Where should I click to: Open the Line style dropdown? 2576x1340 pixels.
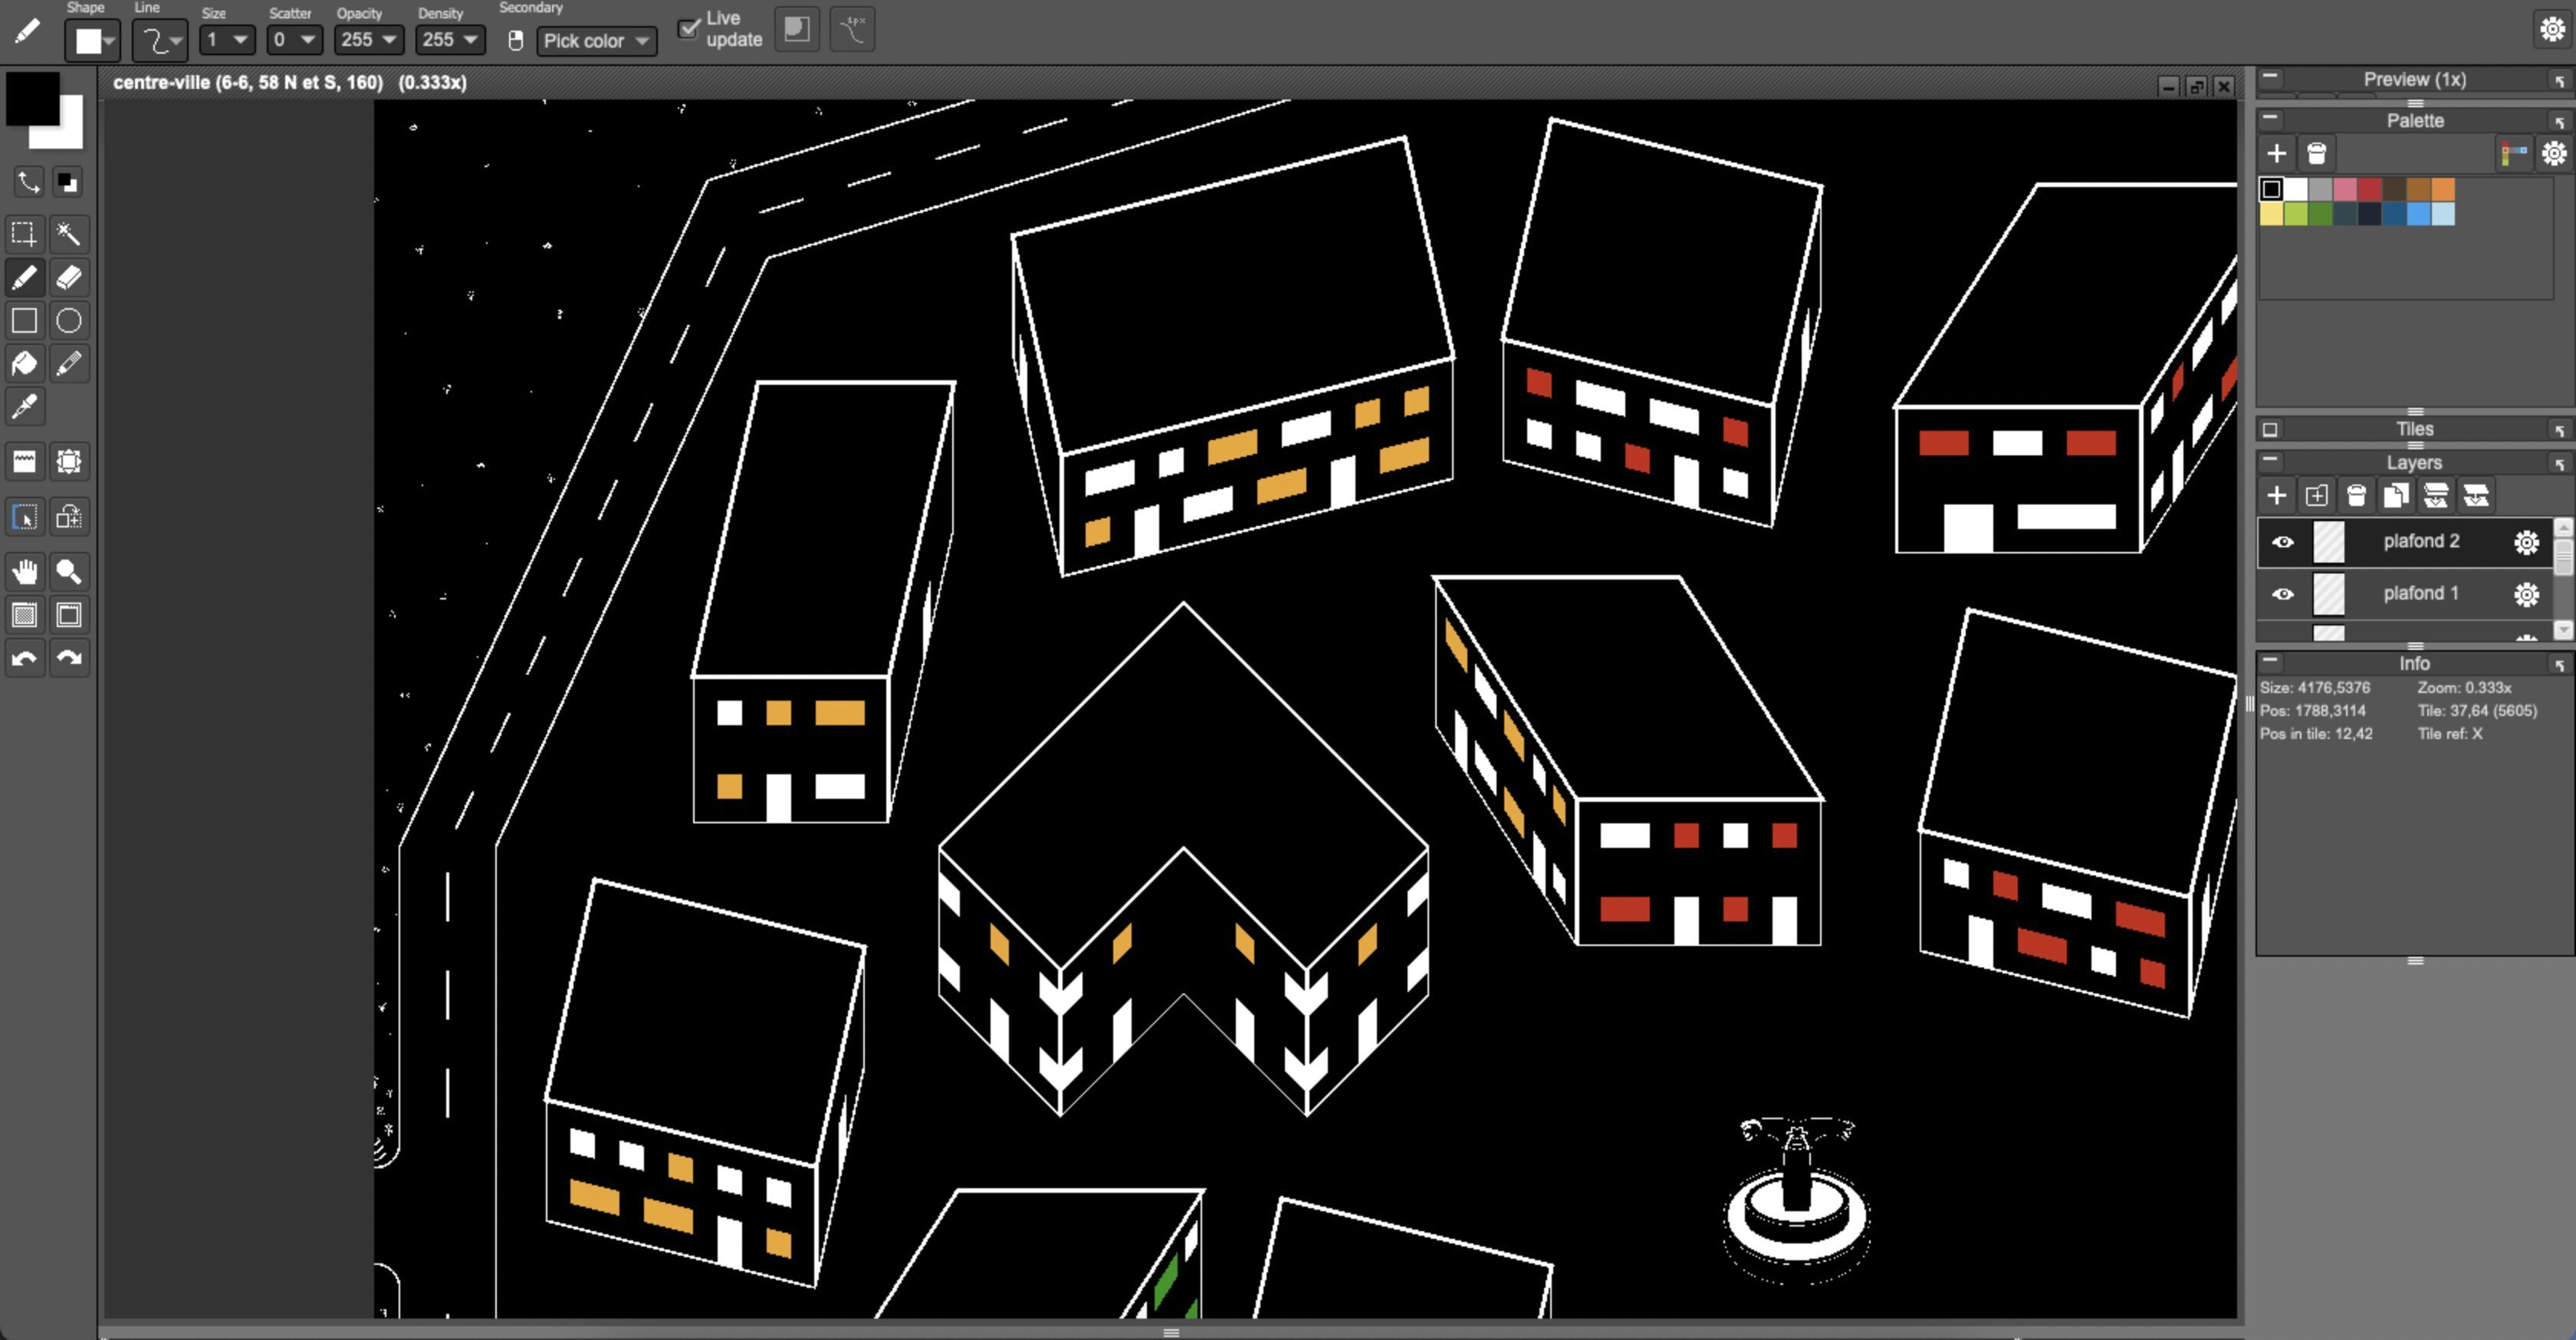point(160,40)
